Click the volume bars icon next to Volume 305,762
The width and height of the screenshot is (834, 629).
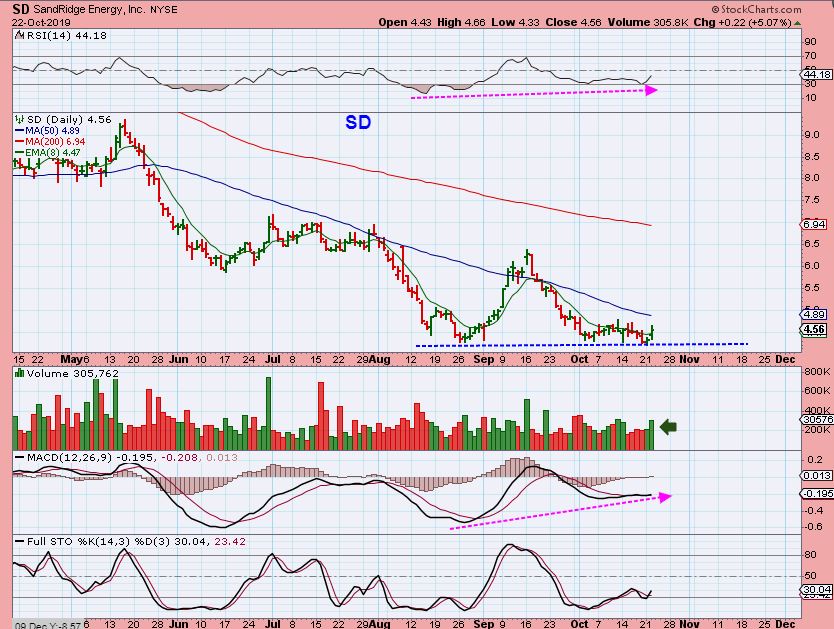coord(19,373)
